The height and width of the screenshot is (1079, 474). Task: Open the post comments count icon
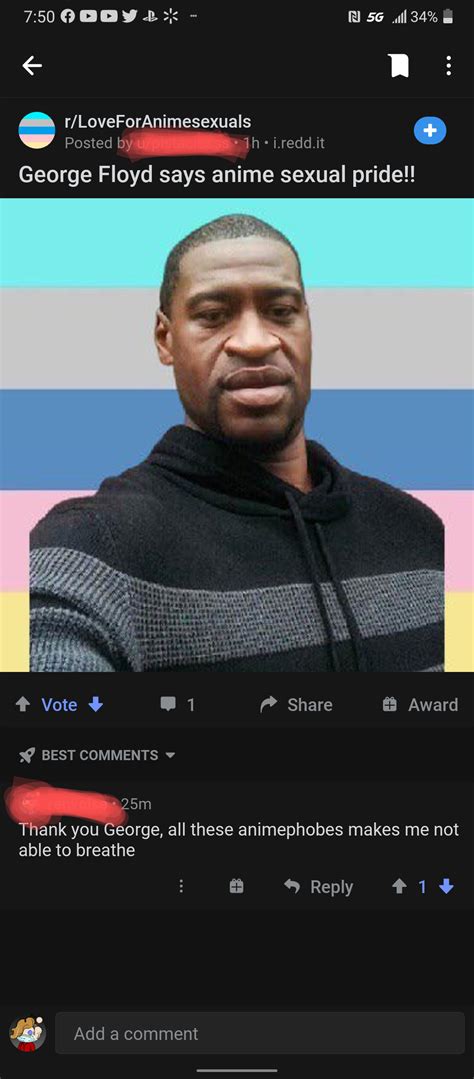pos(168,705)
